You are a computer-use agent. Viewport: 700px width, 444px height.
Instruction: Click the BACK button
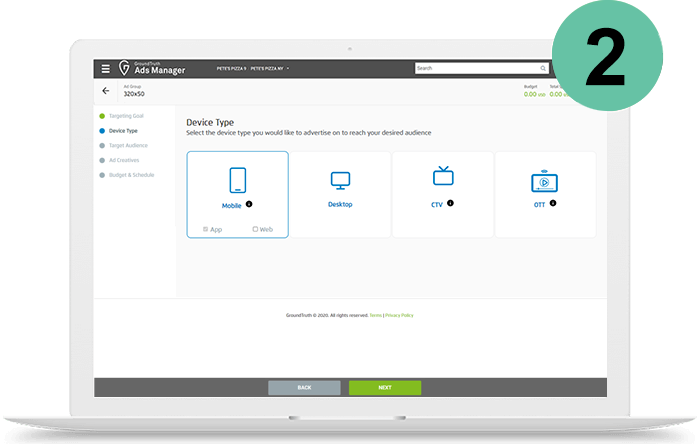coord(304,388)
